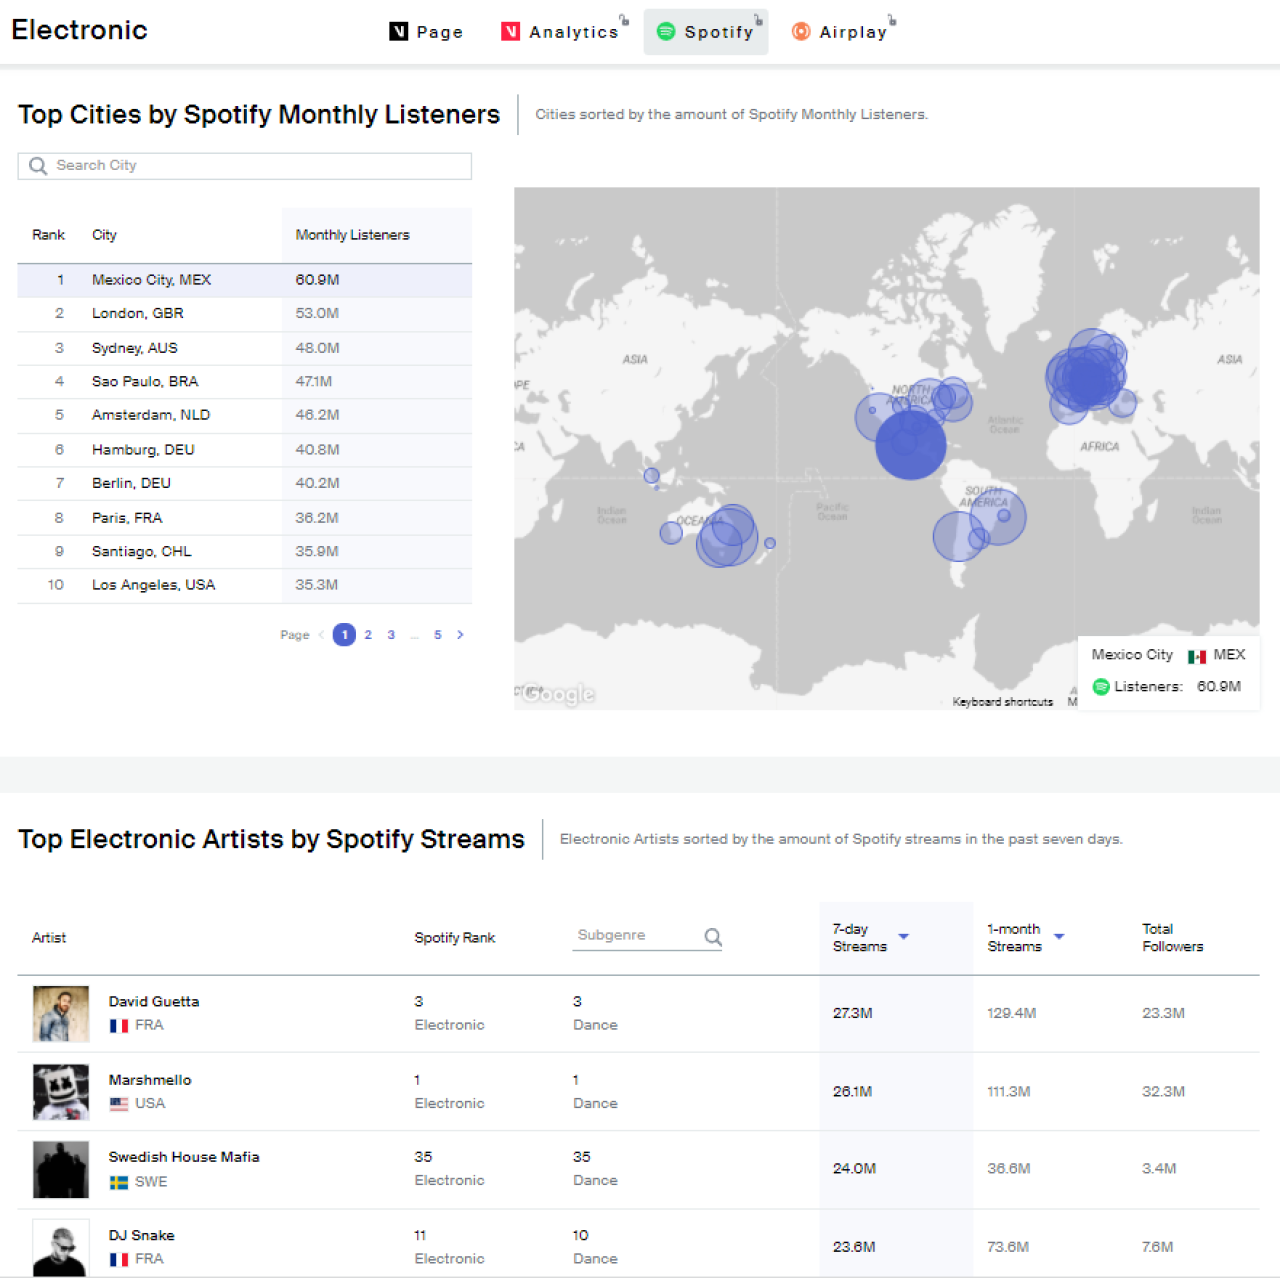1280x1278 pixels.
Task: Go to next page with right chevron
Action: coord(460,635)
